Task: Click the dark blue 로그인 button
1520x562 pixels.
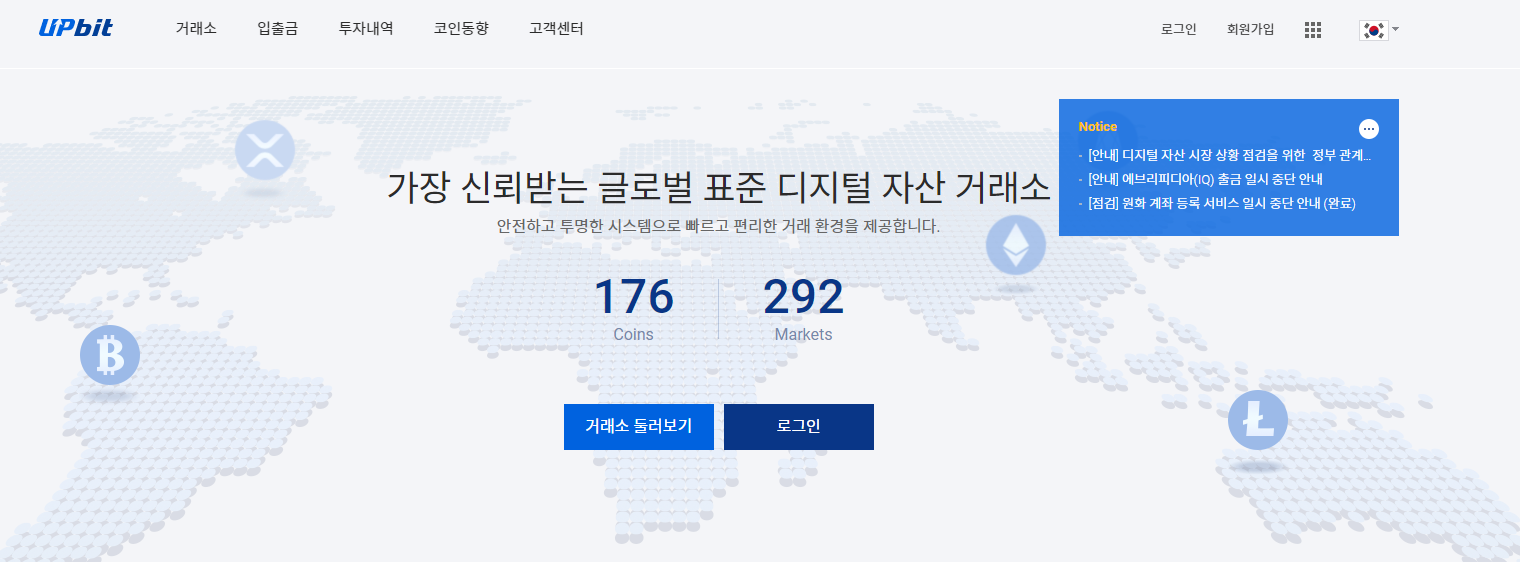Action: 799,427
